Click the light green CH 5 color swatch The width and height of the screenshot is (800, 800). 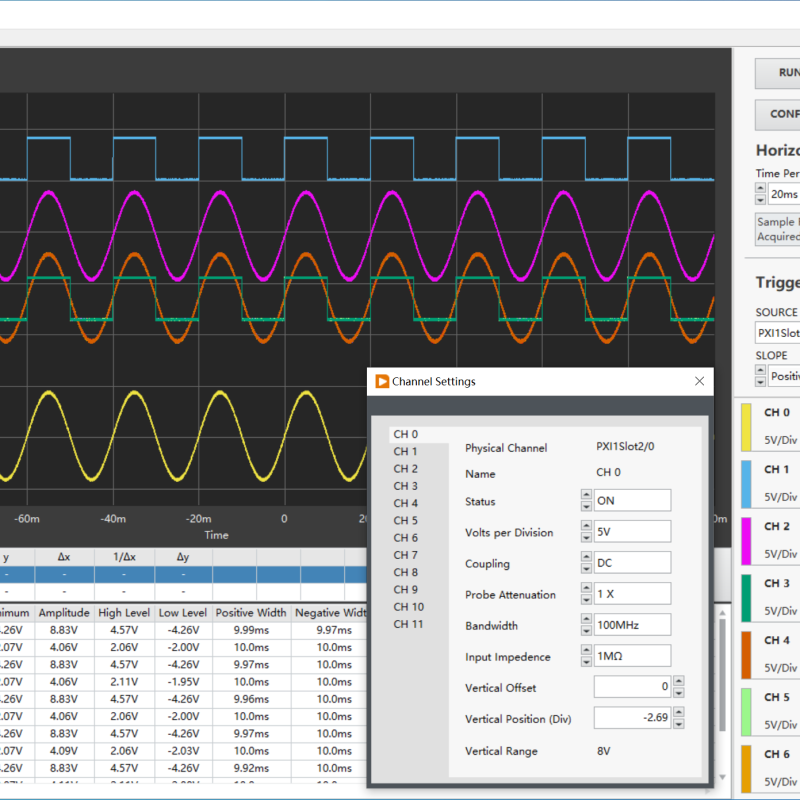746,712
